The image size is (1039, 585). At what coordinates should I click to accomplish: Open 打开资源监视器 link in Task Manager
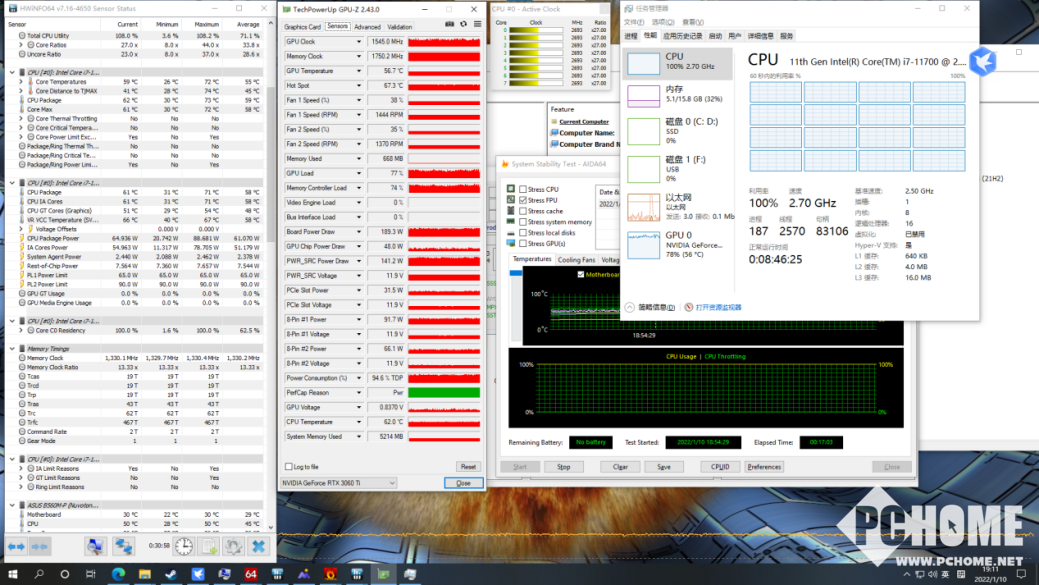click(x=718, y=307)
